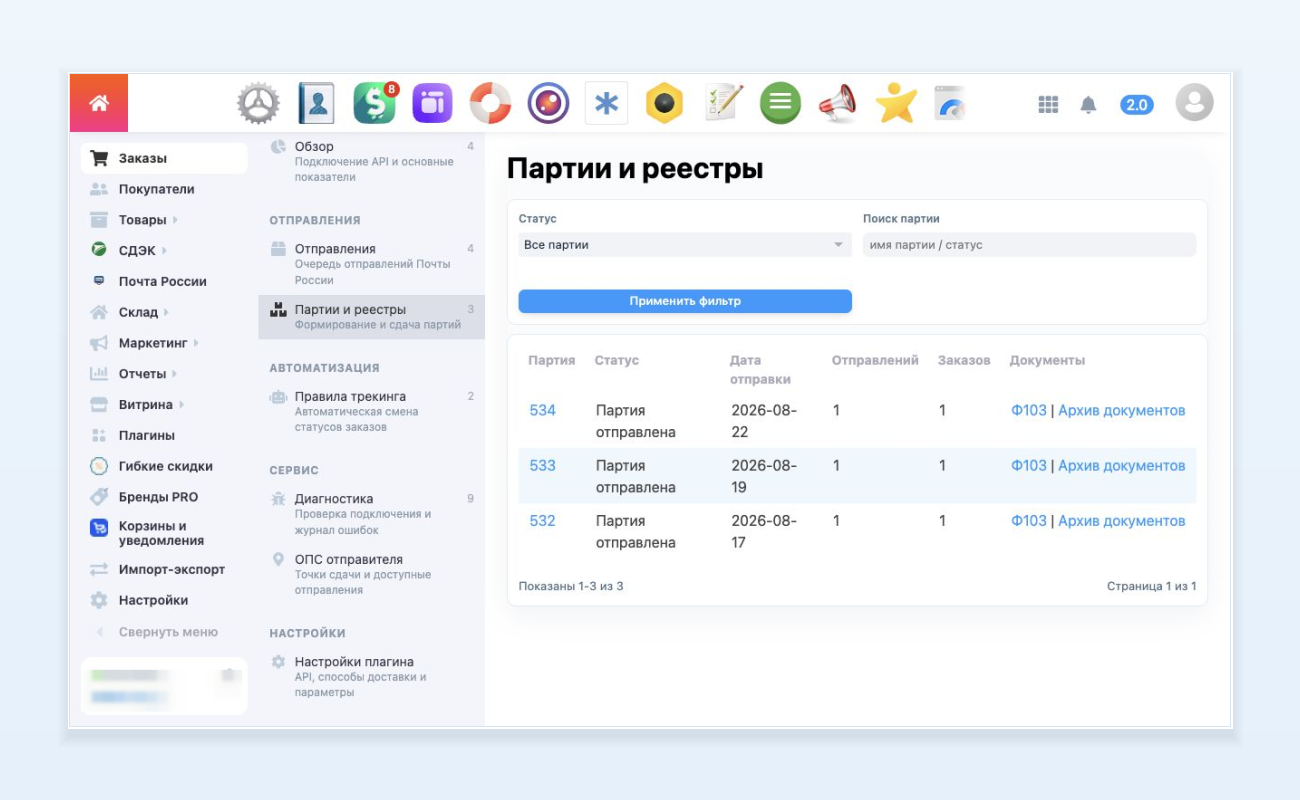Open Ф103 document for batch 533
Image resolution: width=1300 pixels, height=800 pixels.
[x=1029, y=466]
